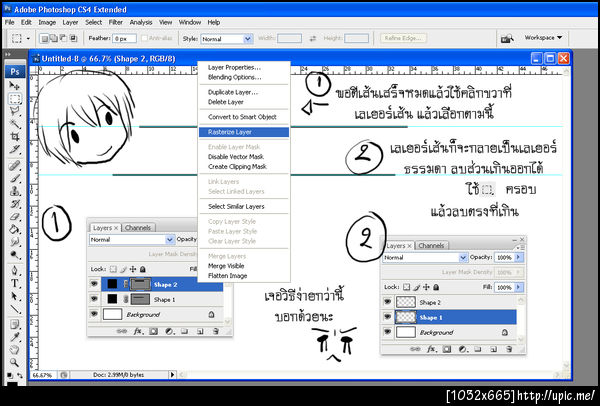Image resolution: width=600 pixels, height=406 pixels.
Task: Open the Workspace dropdown
Action: (x=543, y=38)
